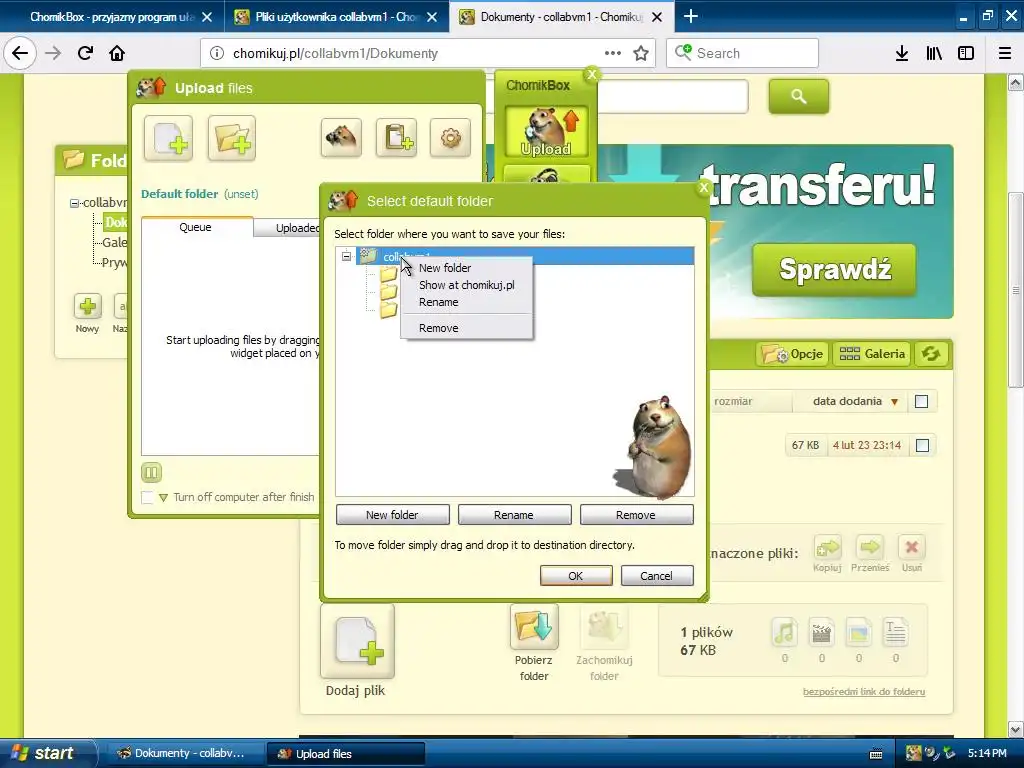The height and width of the screenshot is (768, 1024).
Task: Confirm the folder dialog with OK
Action: (x=575, y=575)
